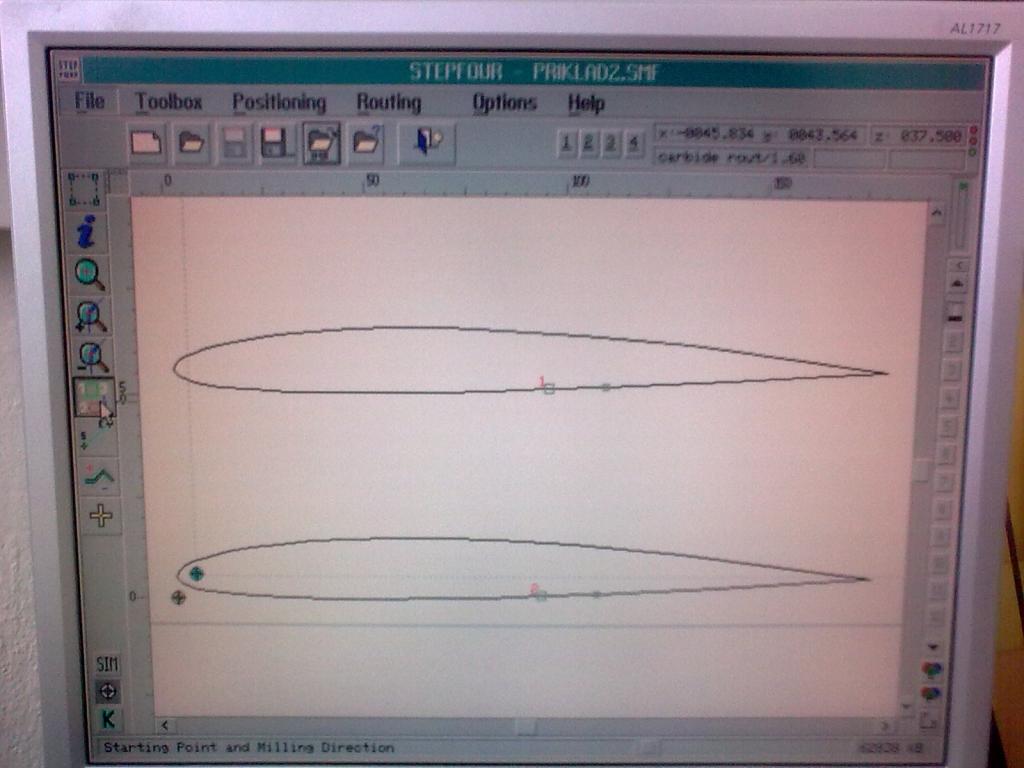Open the Positioning menu

[x=279, y=102]
